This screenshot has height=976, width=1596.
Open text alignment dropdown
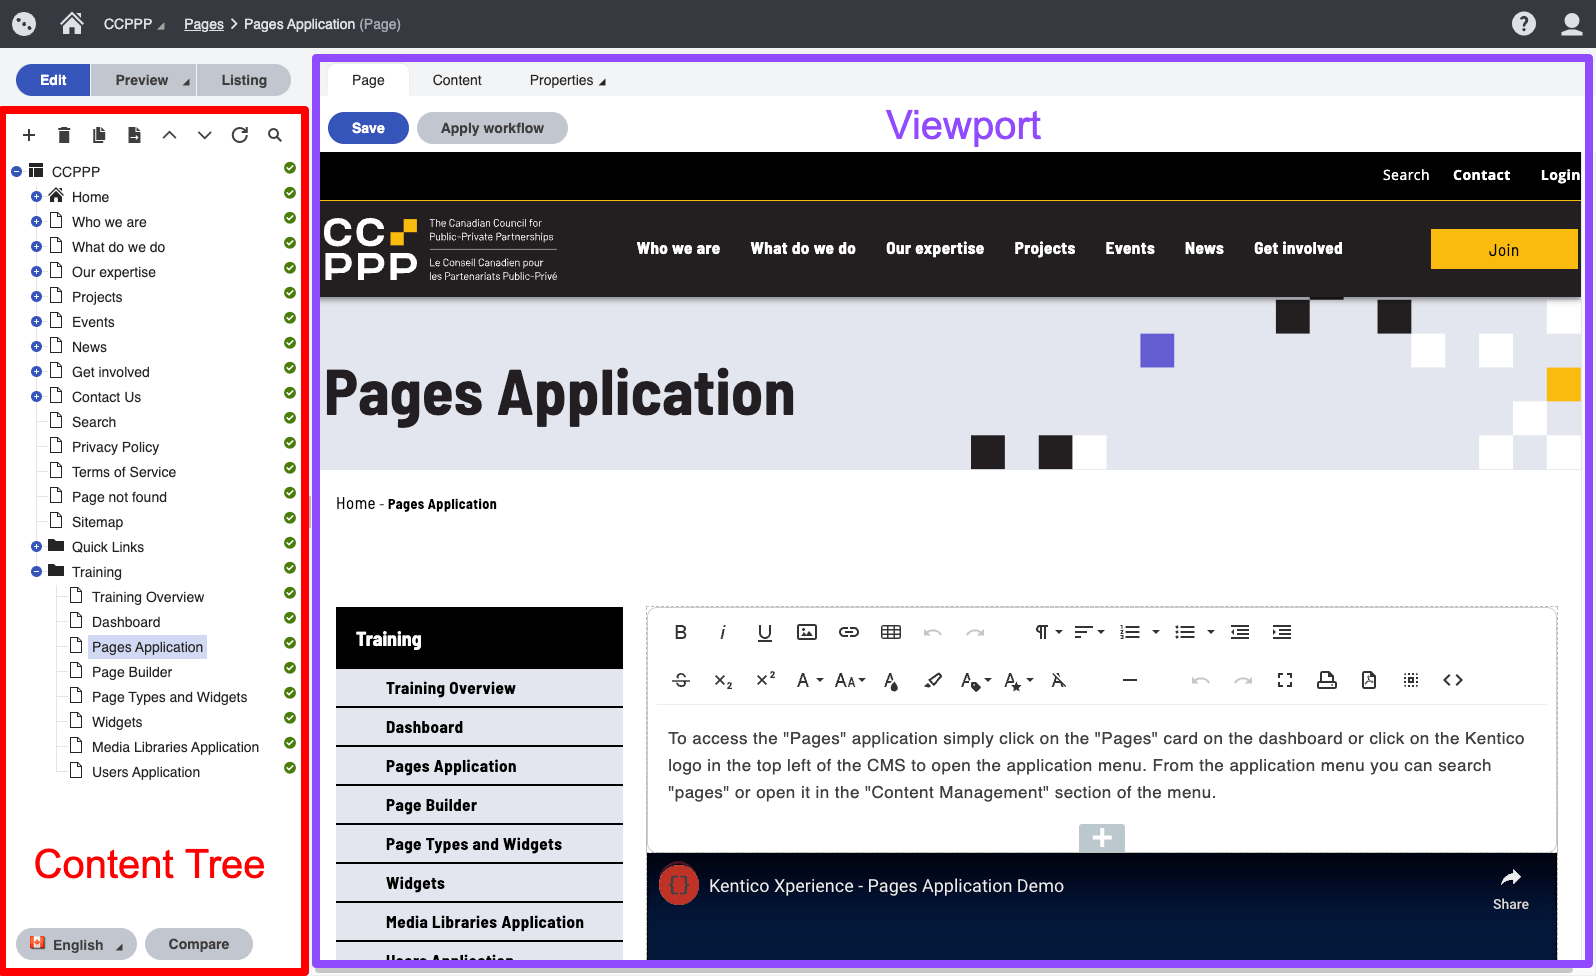click(x=1089, y=632)
